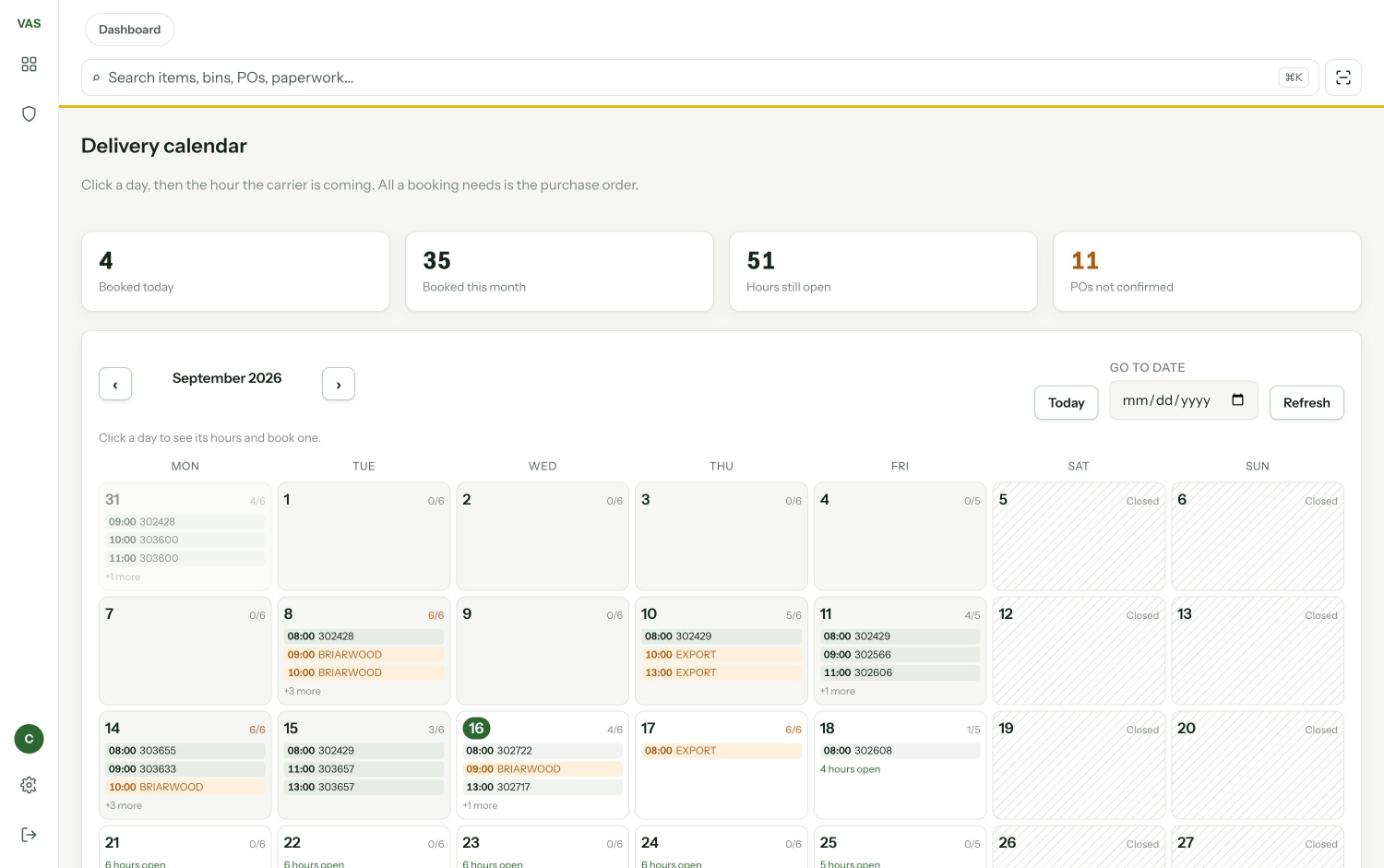Select the Dashboard breadcrumb tab
The image size is (1384, 868).
coord(130,30)
